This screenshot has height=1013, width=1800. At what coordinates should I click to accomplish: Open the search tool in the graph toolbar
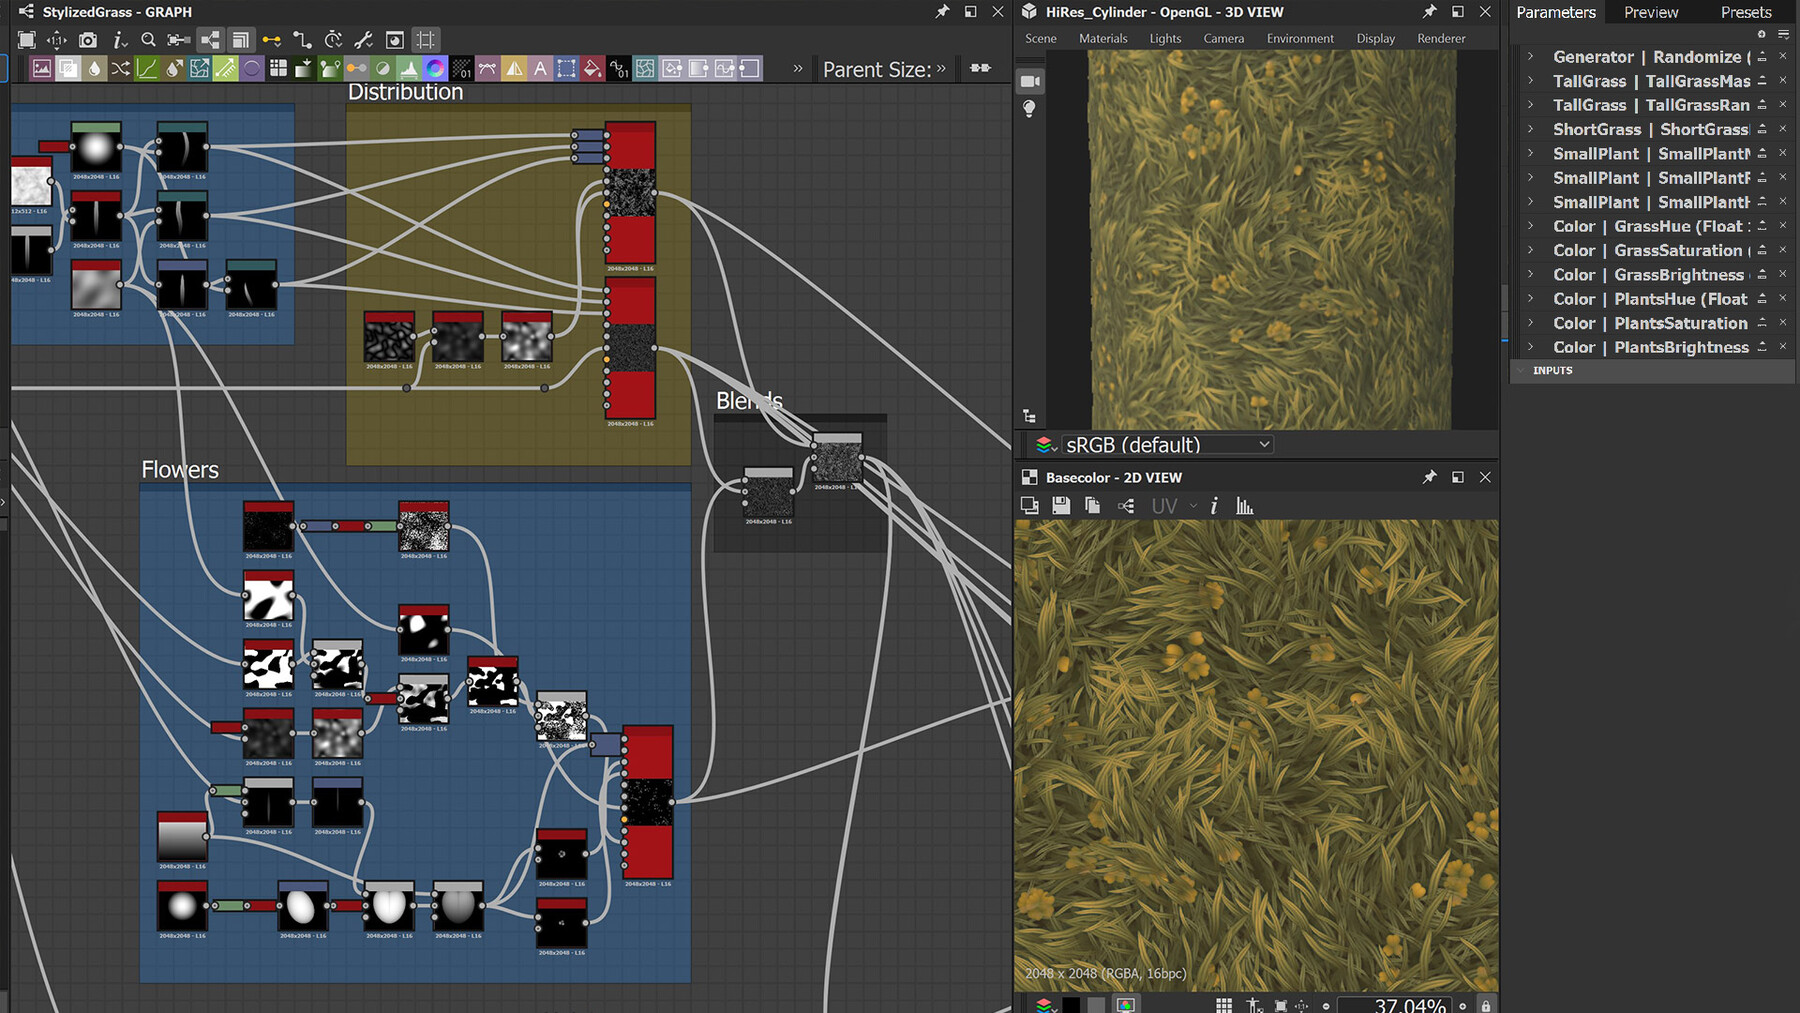point(148,40)
